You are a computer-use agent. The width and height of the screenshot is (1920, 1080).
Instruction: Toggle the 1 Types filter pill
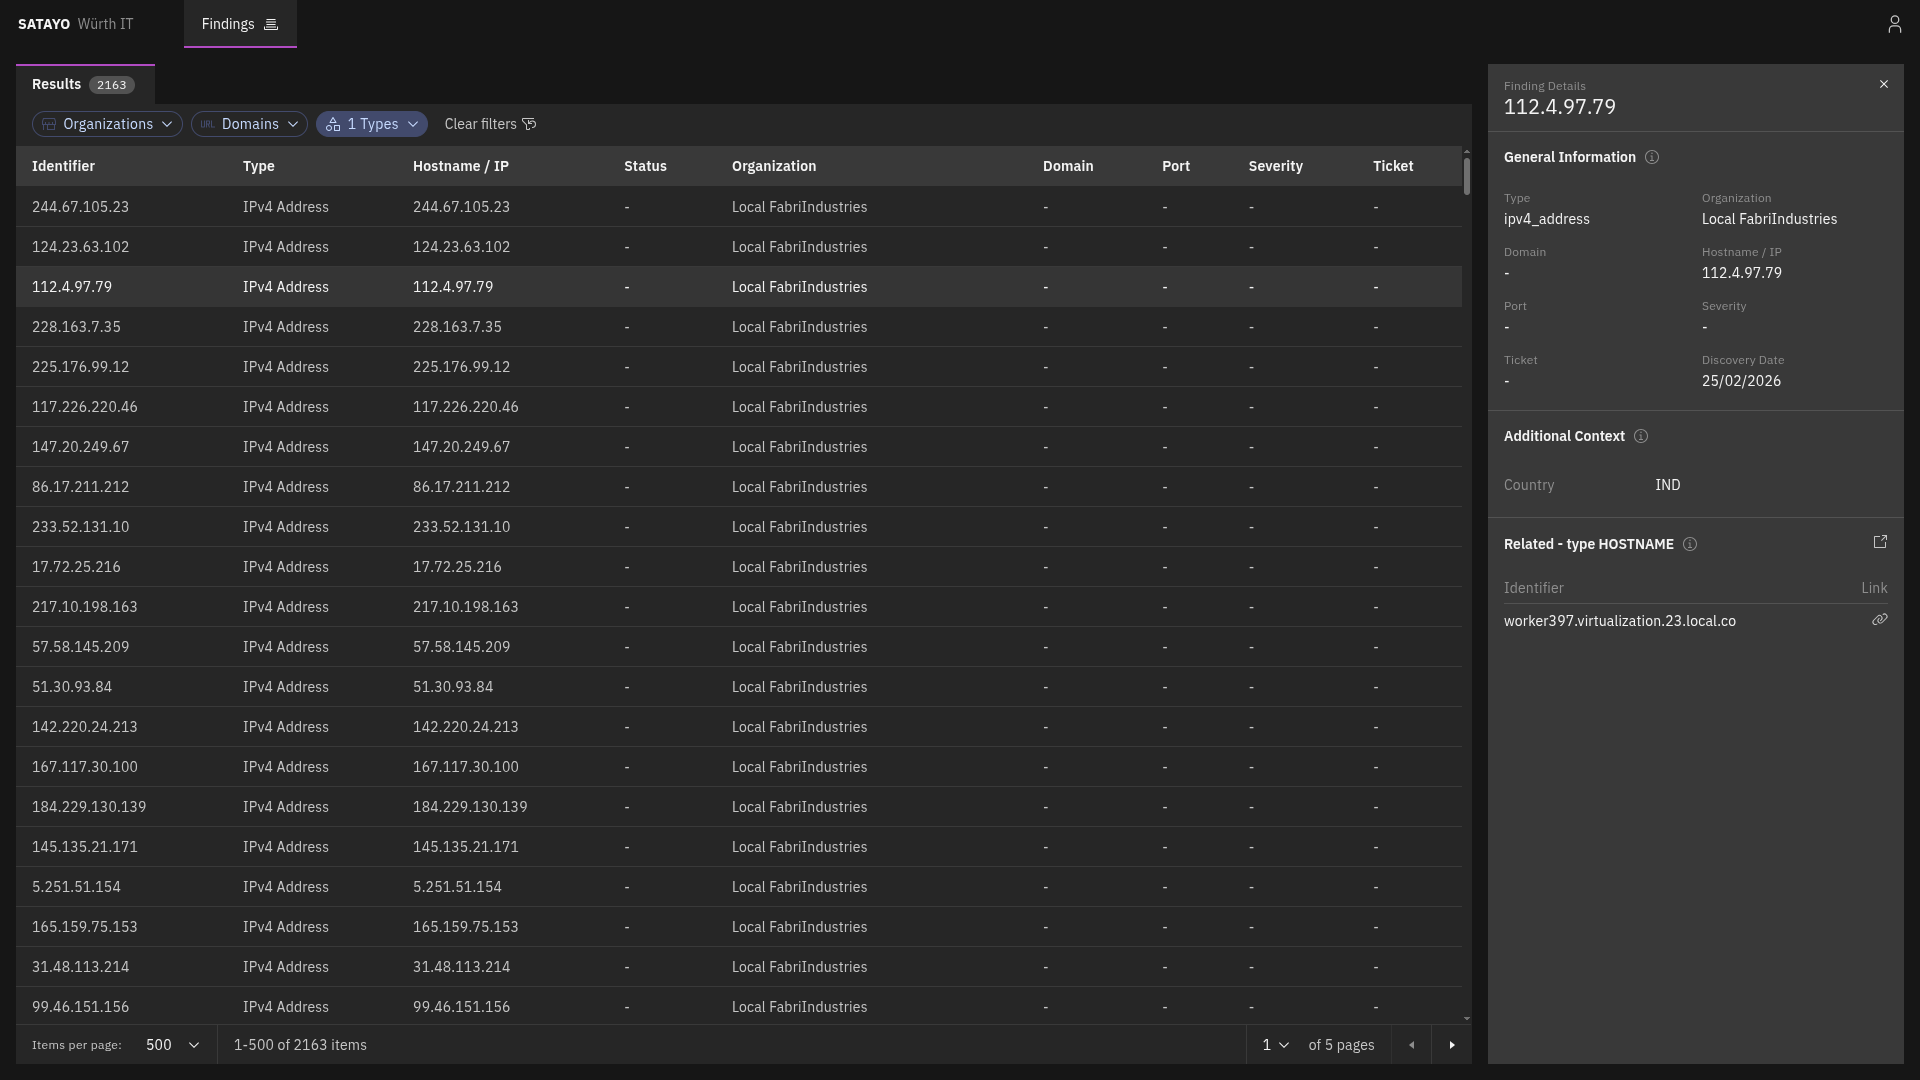click(x=371, y=124)
